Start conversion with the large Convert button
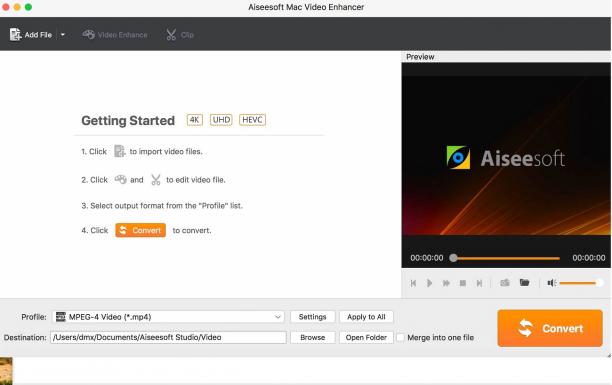The width and height of the screenshot is (612, 385). pyautogui.click(x=550, y=328)
